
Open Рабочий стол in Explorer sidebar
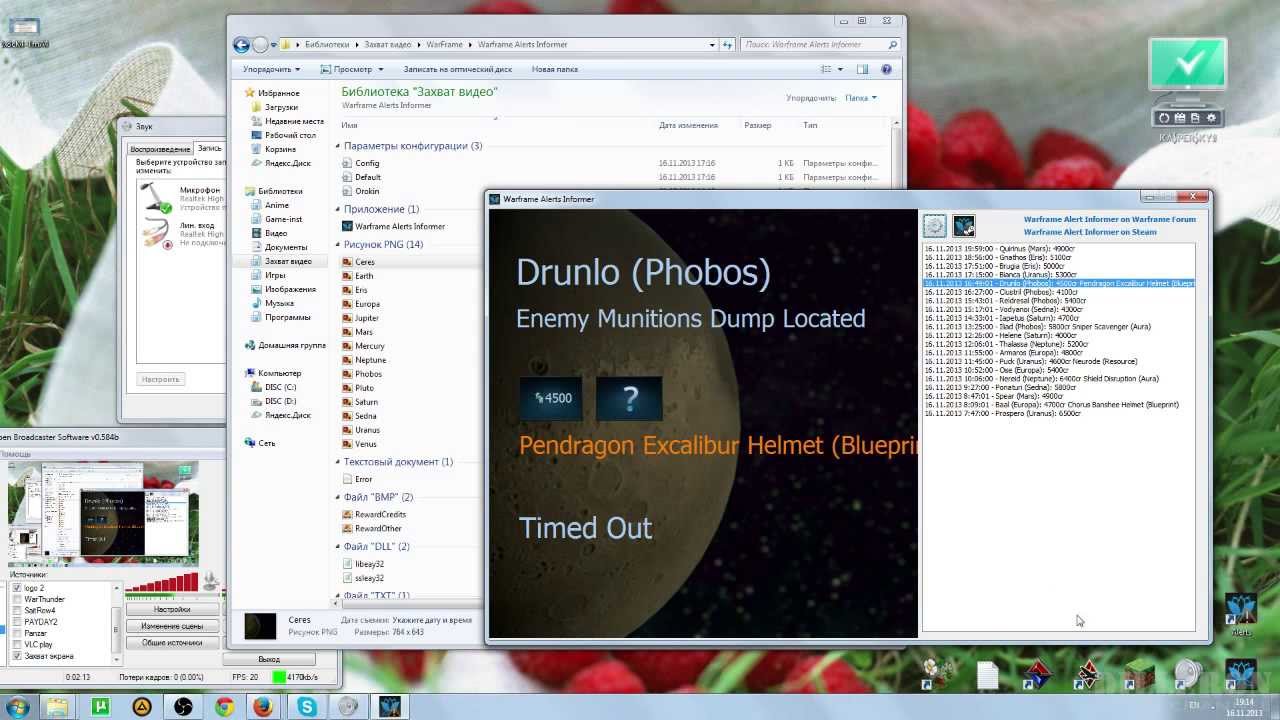283,135
